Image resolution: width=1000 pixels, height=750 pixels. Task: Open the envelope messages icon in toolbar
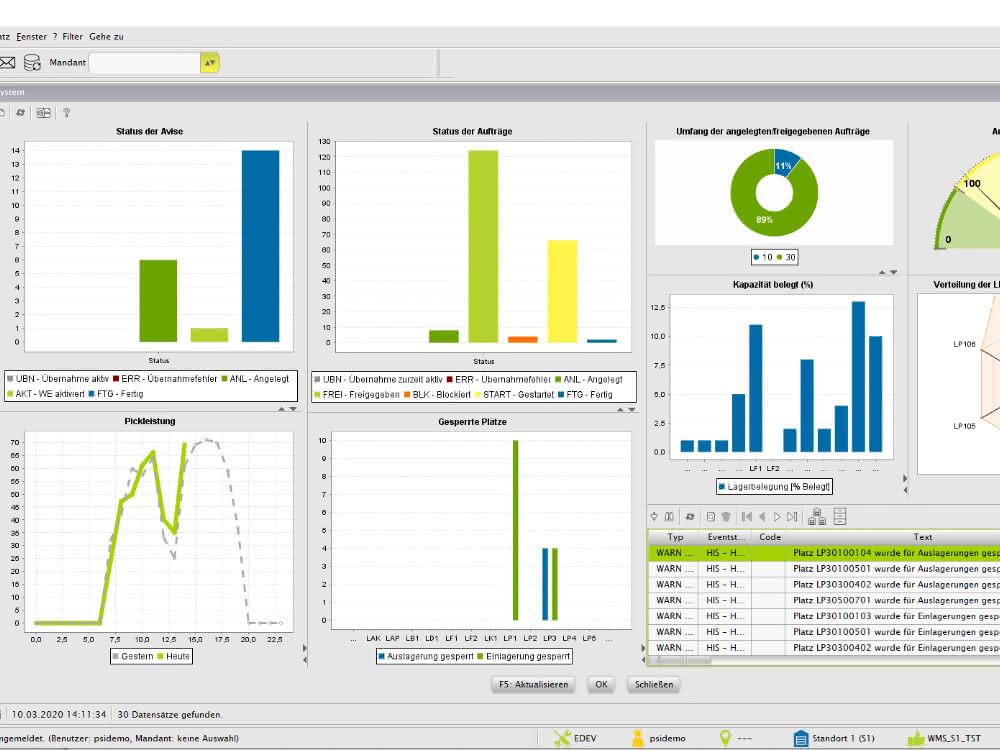(x=7, y=62)
